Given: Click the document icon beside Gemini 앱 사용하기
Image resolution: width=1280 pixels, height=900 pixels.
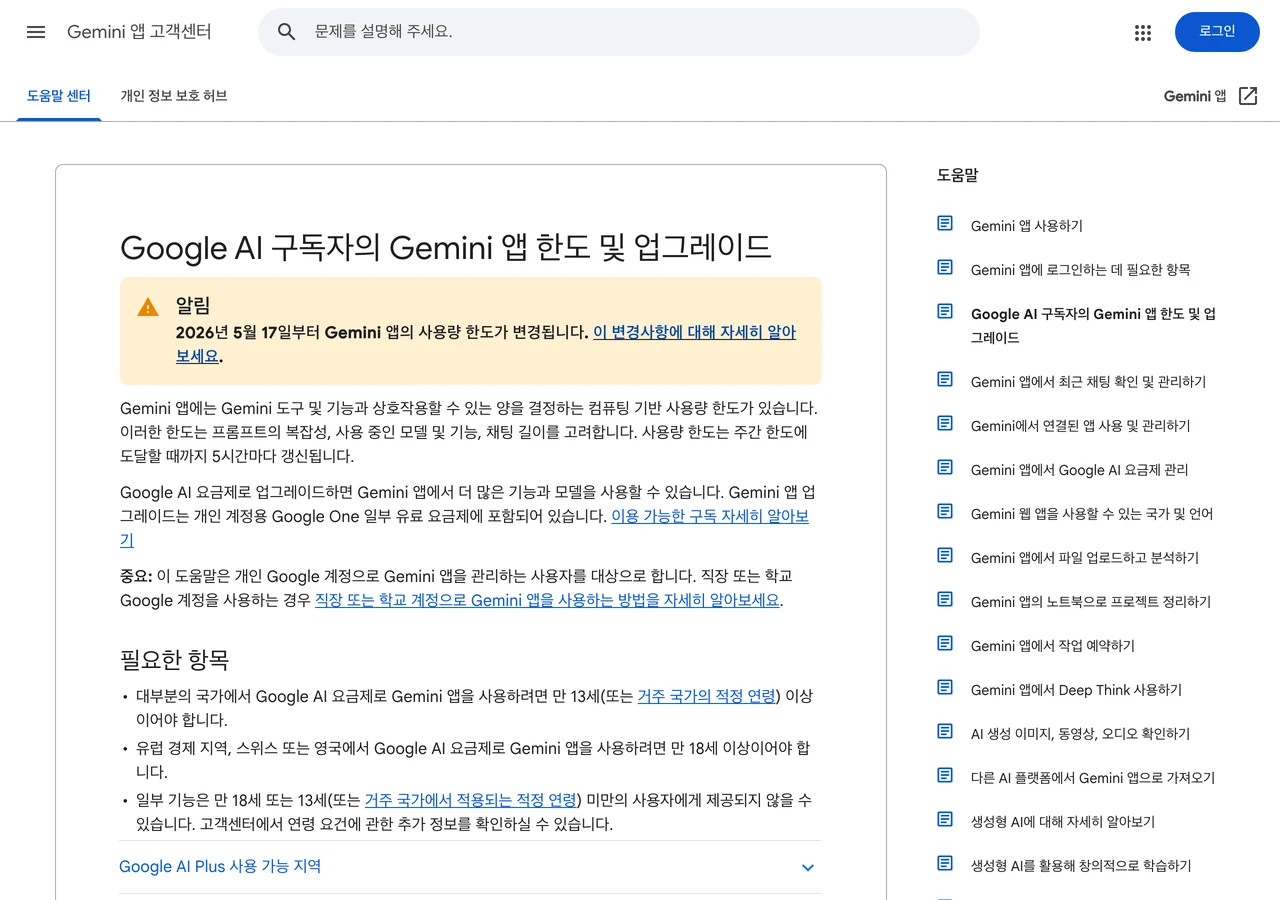Looking at the screenshot, I should coord(945,224).
